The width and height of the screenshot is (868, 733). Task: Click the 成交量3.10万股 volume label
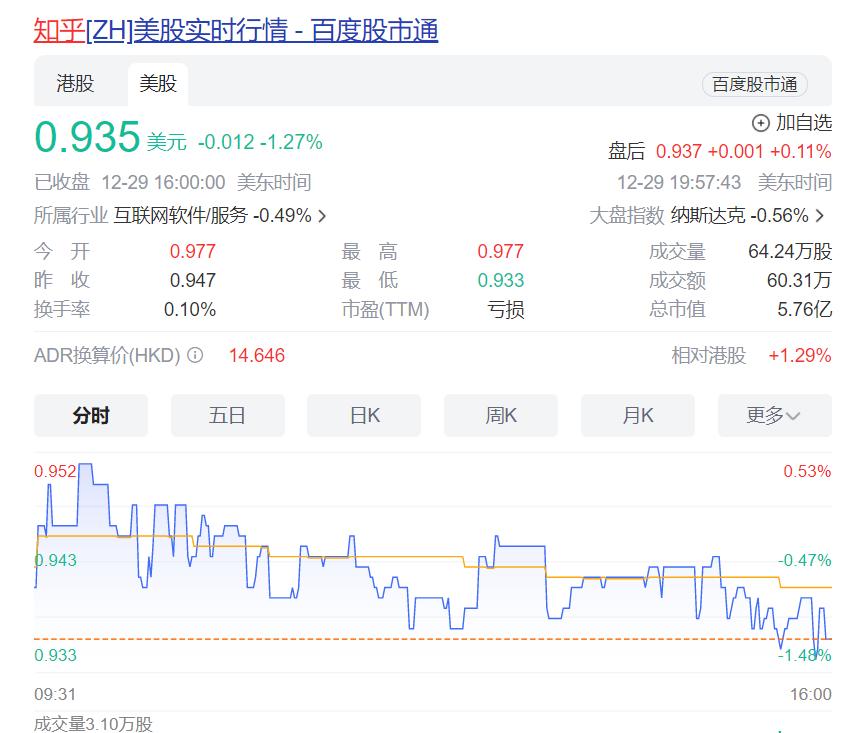click(93, 724)
